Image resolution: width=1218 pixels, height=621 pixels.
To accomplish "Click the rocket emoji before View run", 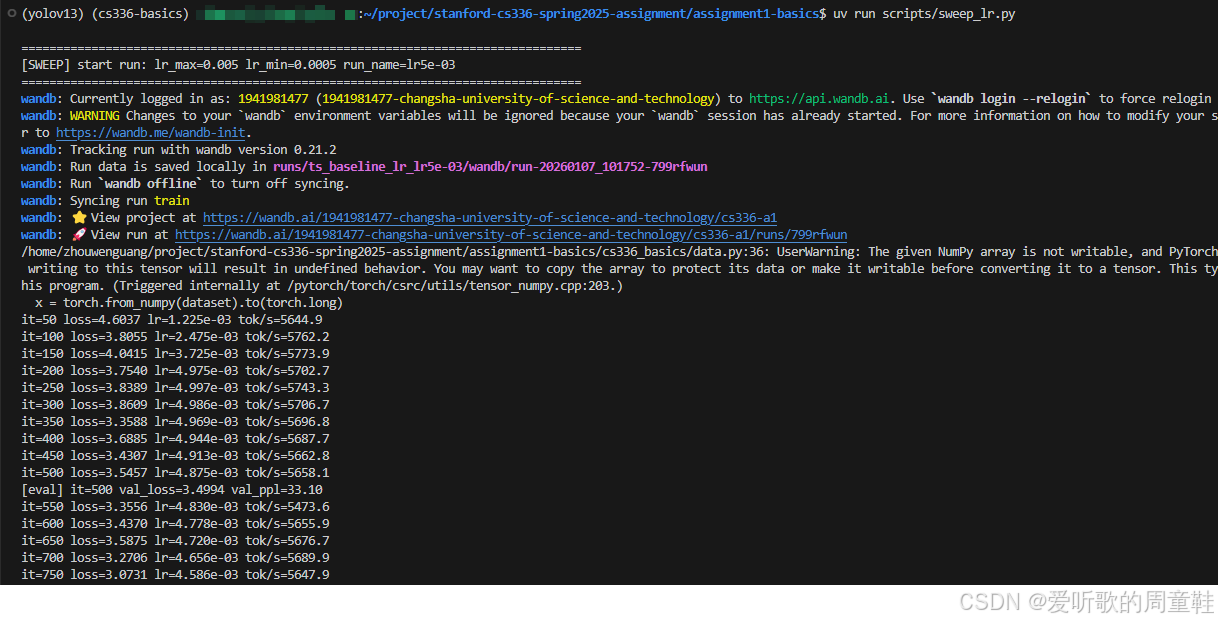I will (78, 234).
